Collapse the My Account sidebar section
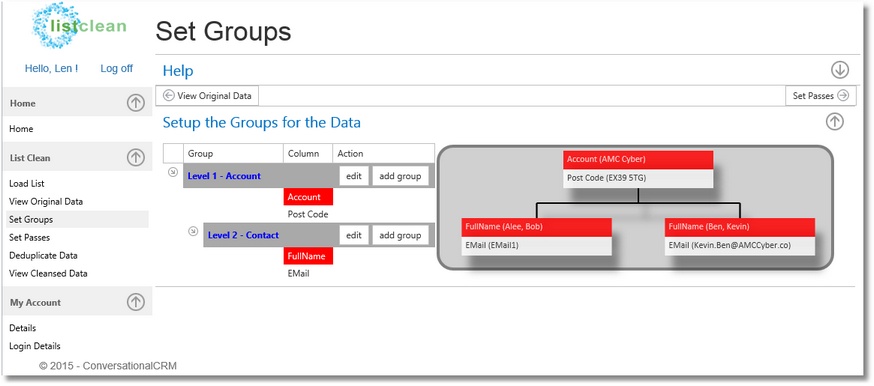Image resolution: width=874 pixels, height=386 pixels. (135, 302)
